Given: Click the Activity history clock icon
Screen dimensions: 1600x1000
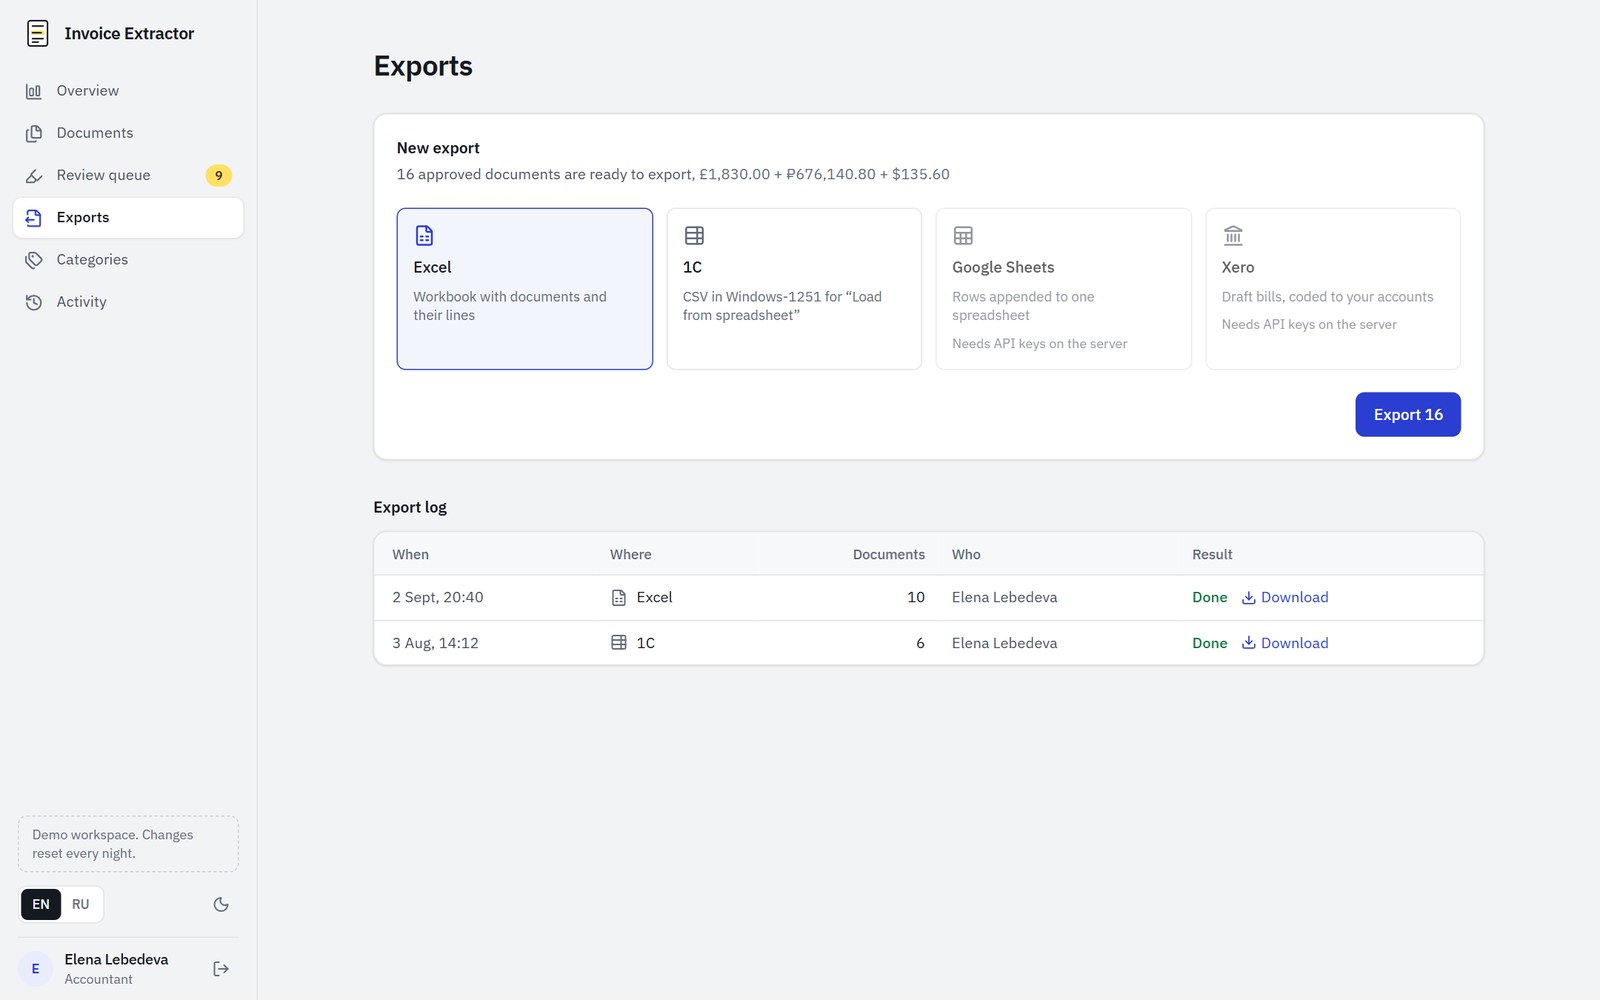Looking at the screenshot, I should 34,302.
